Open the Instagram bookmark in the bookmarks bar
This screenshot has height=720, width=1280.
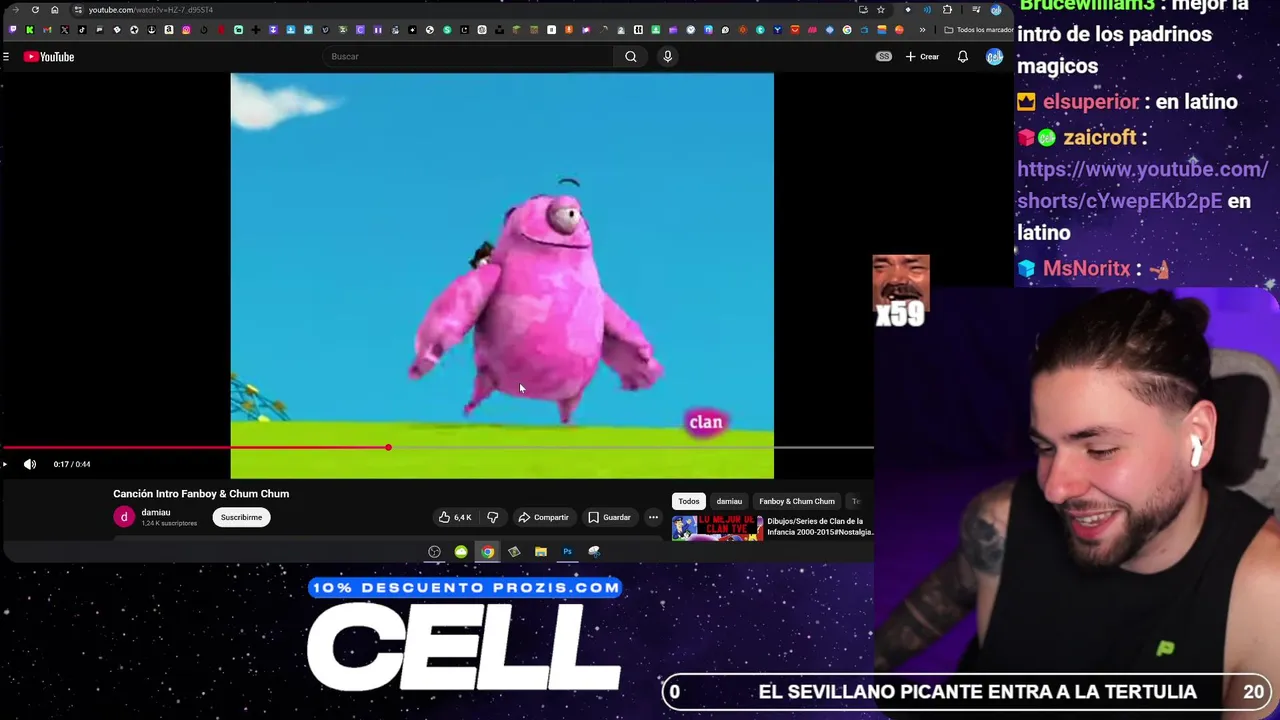click(186, 30)
